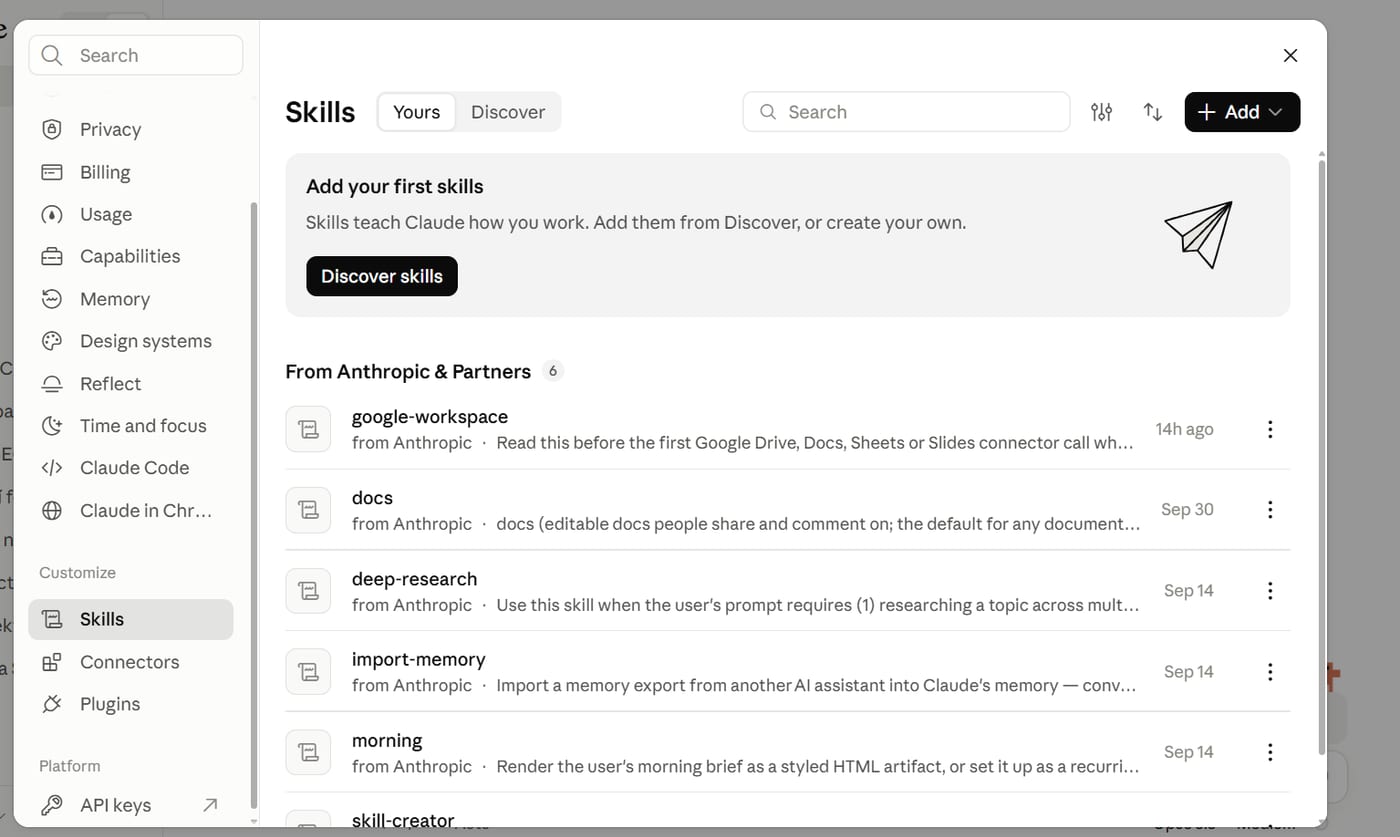Image resolution: width=1400 pixels, height=837 pixels.
Task: Select Time and focus
Action: coord(131,426)
